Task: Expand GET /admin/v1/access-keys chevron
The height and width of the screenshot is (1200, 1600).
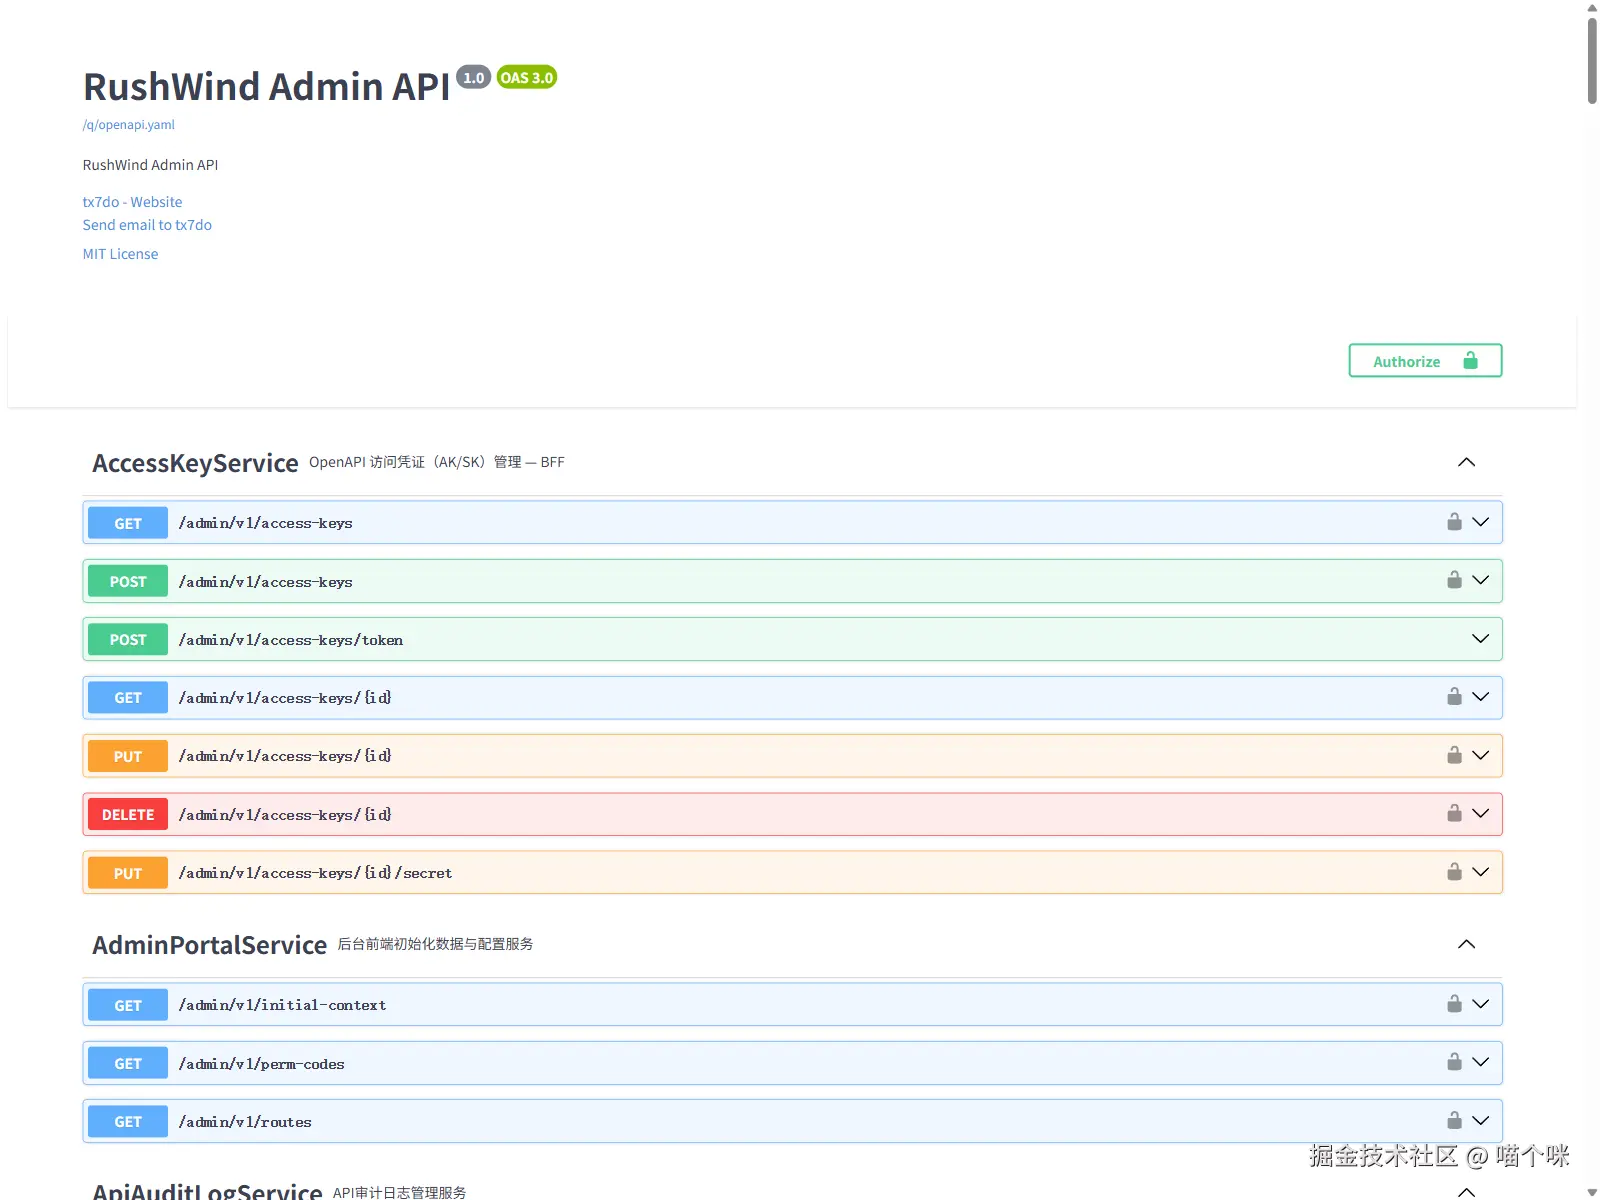Action: click(1481, 522)
